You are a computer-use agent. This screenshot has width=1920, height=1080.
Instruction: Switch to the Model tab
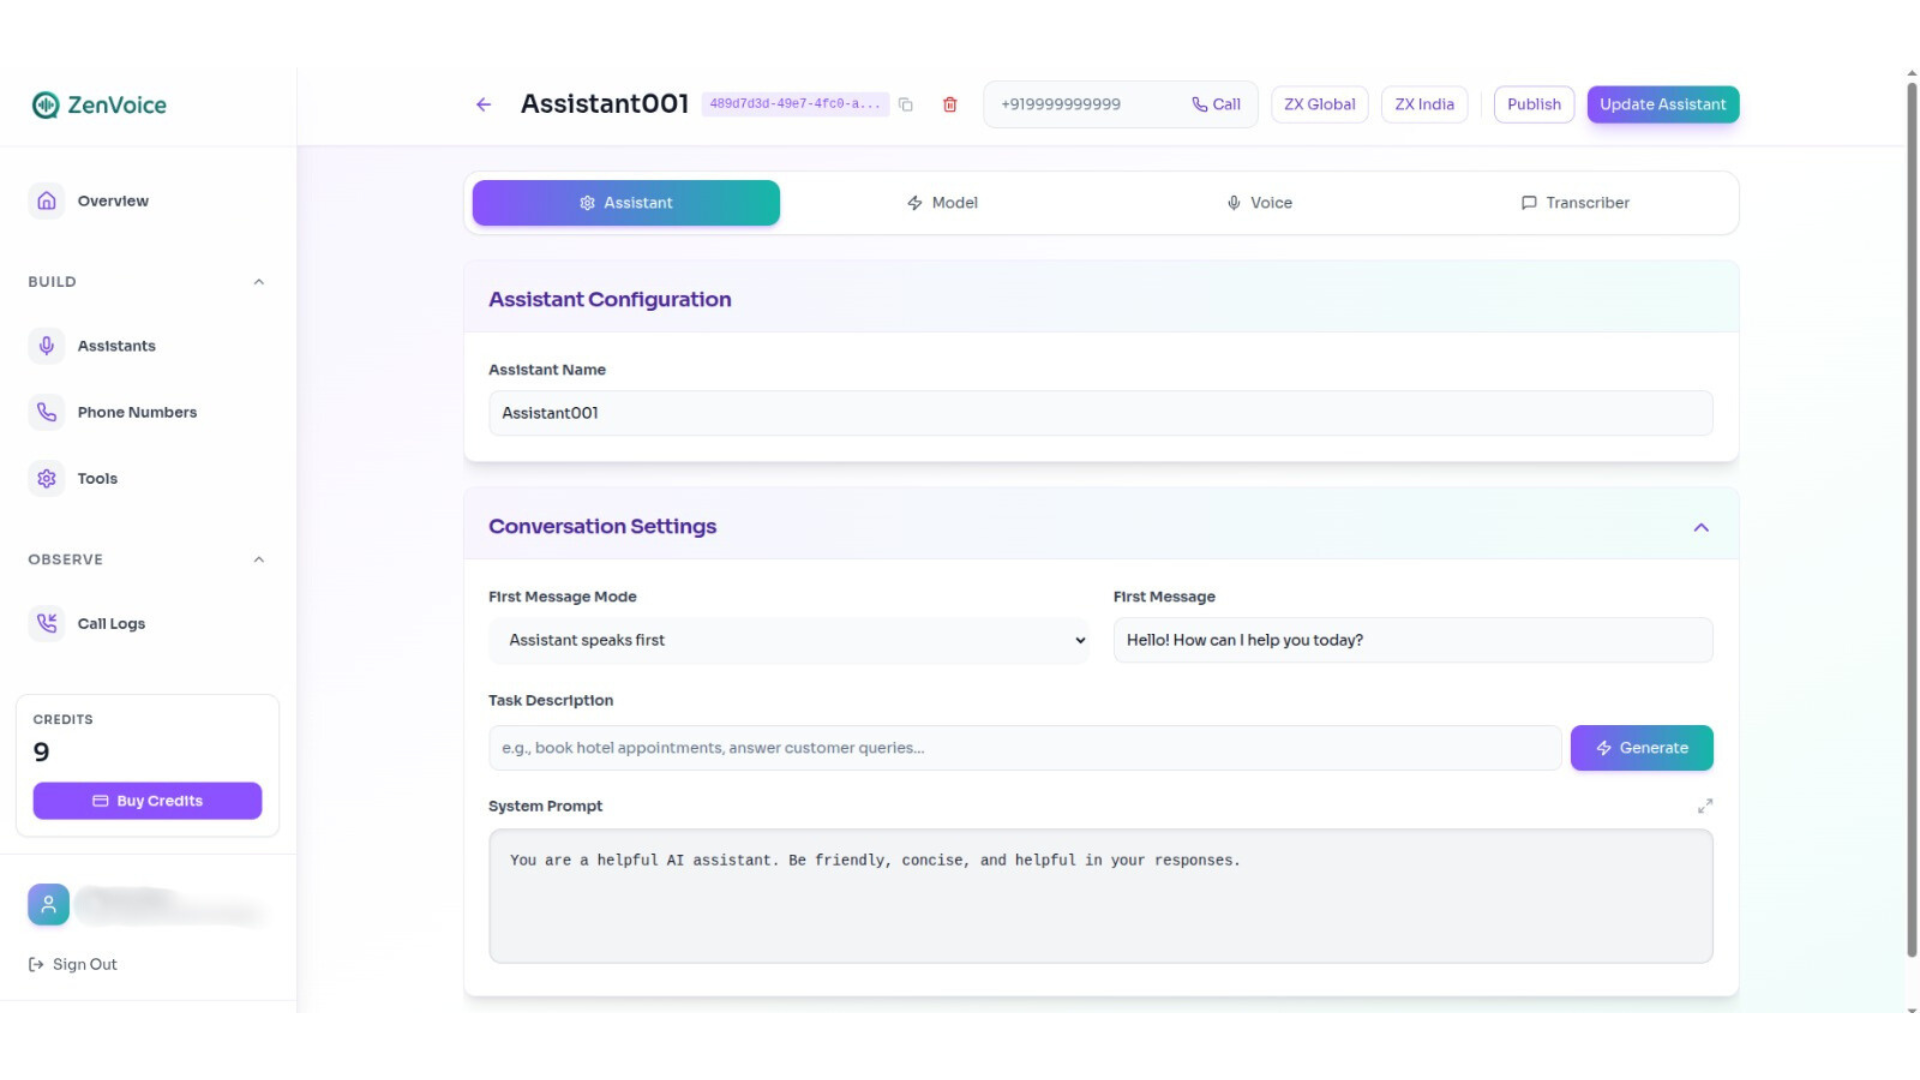click(942, 203)
